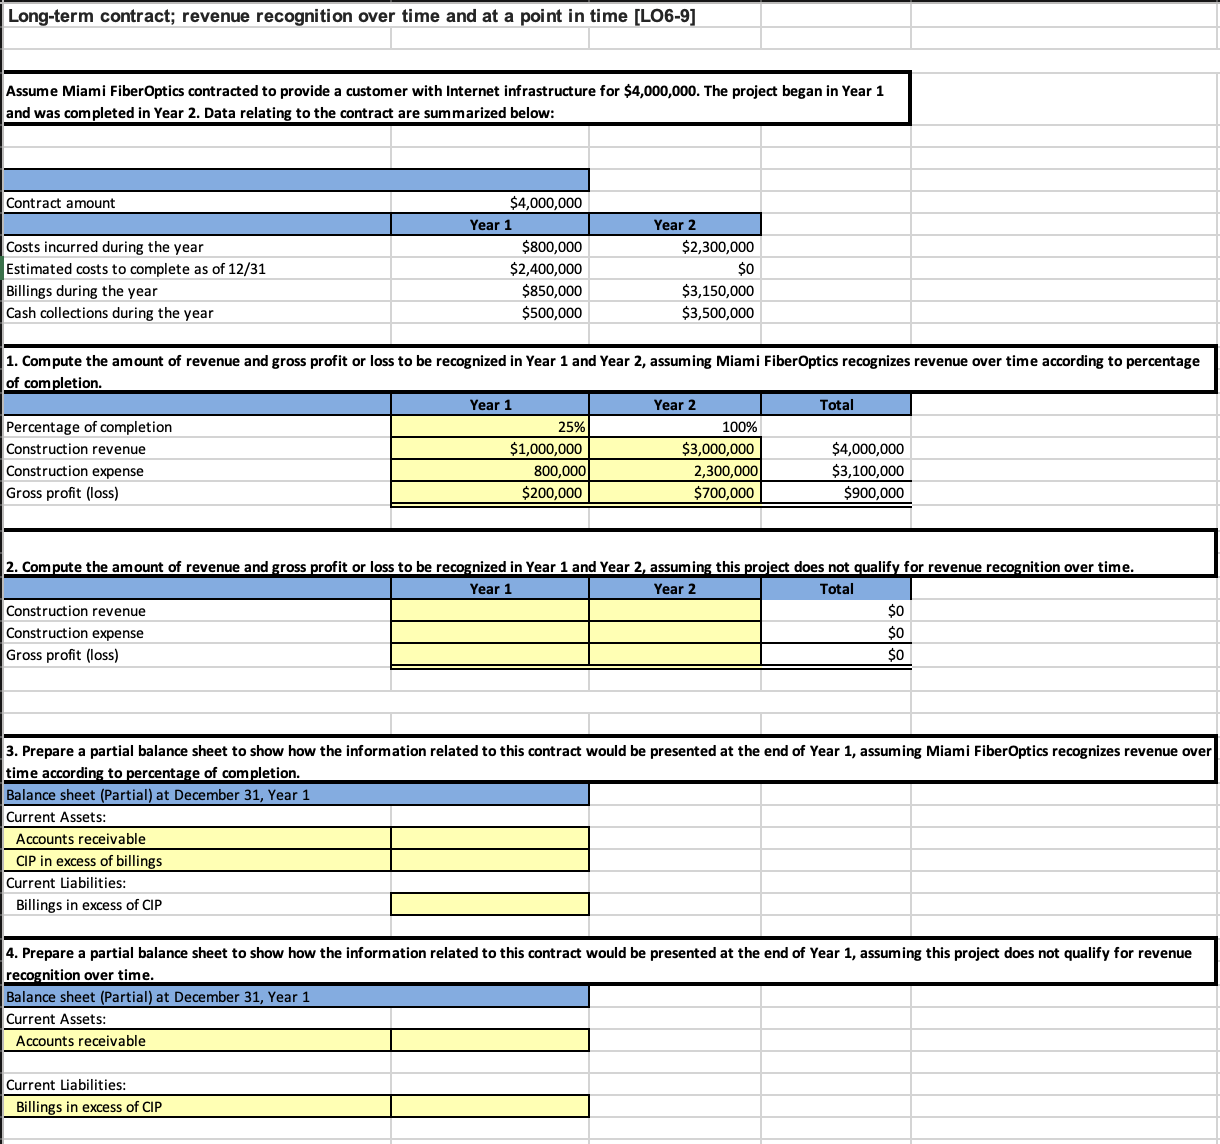This screenshot has width=1220, height=1144.
Task: Click the Billings in excess of CIP input in requirement 4
Action: [489, 1106]
